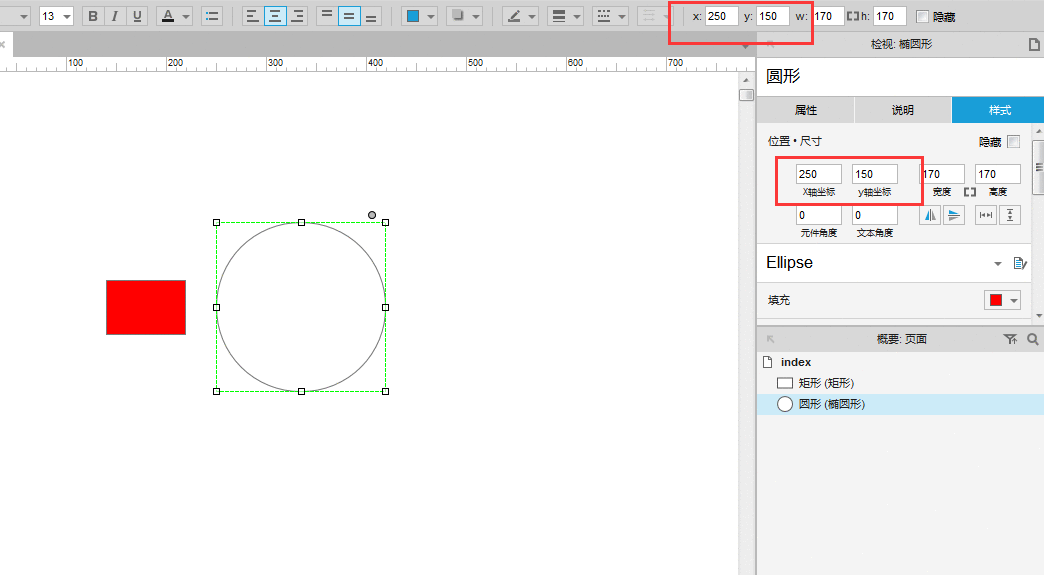Fit width to text

(986, 215)
